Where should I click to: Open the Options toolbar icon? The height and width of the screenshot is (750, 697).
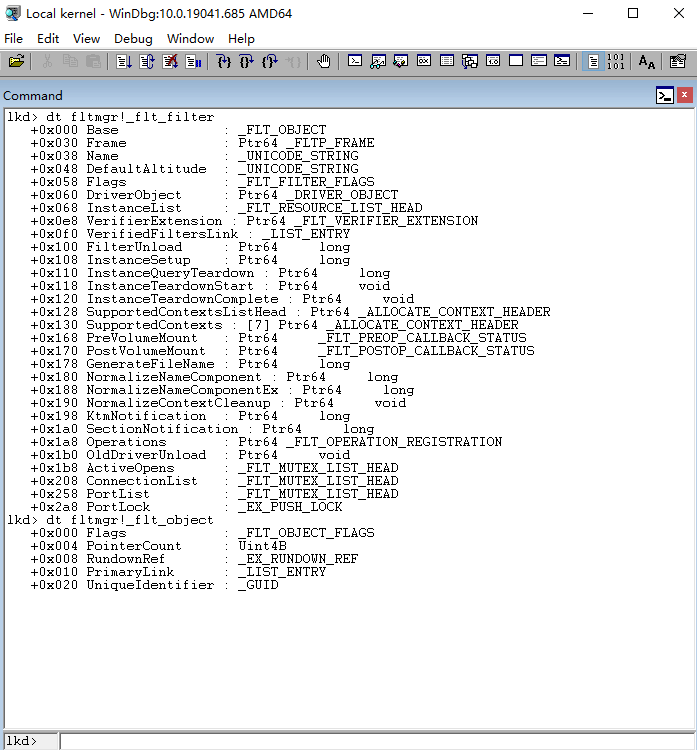677,61
